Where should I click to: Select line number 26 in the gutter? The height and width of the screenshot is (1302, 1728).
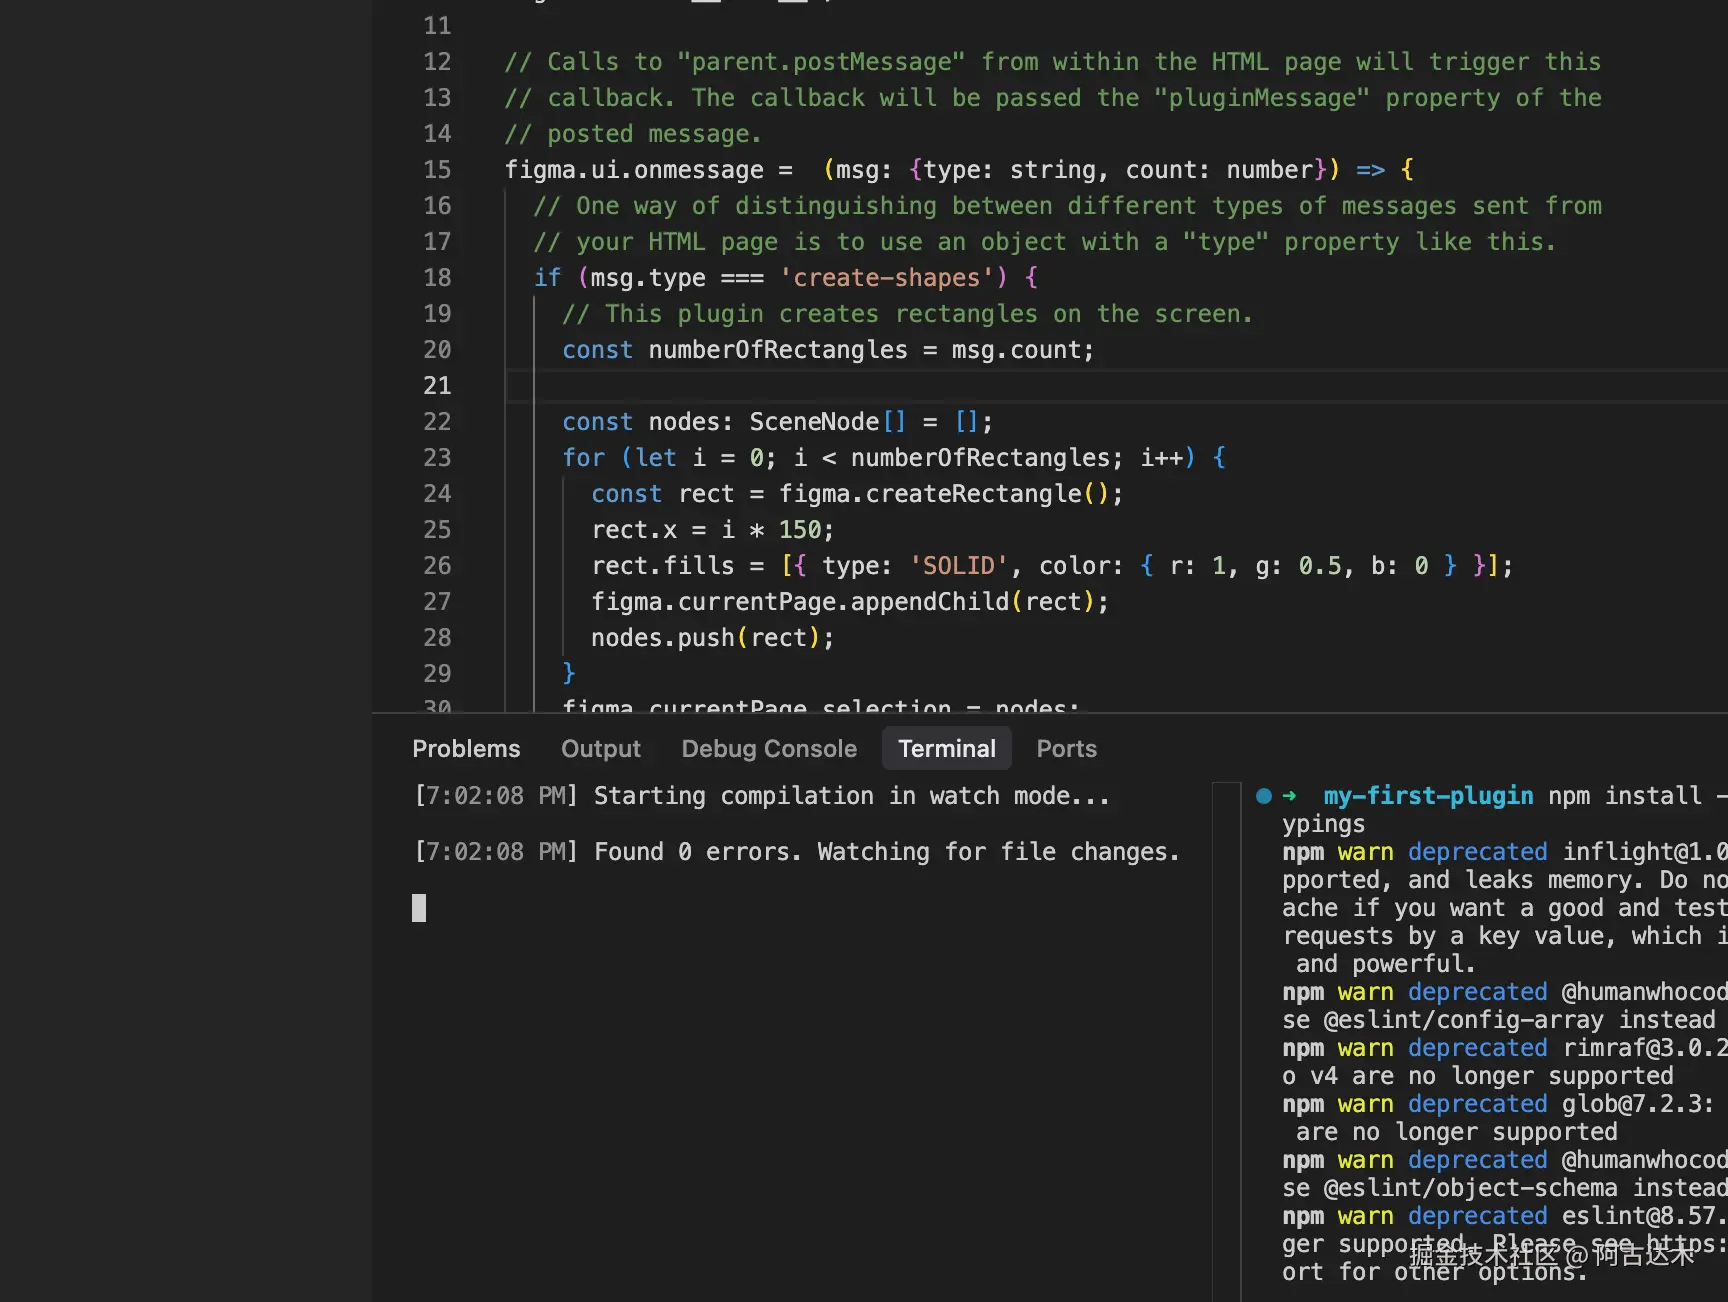[x=437, y=566]
